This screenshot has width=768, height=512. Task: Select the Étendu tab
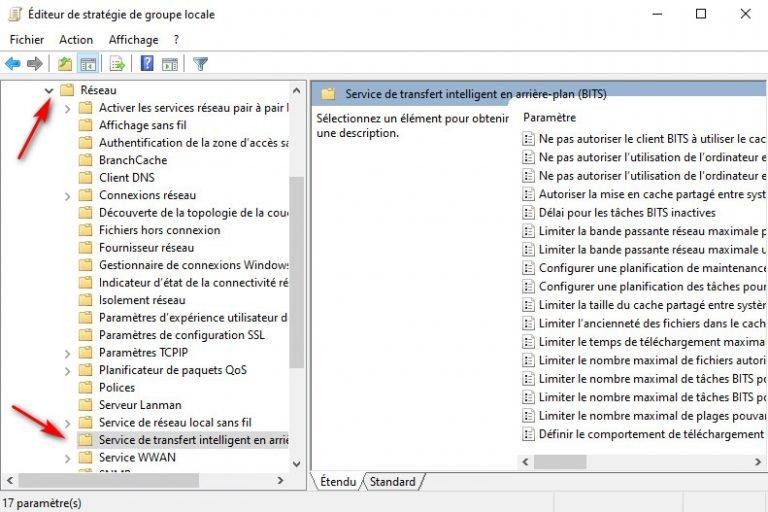[337, 482]
